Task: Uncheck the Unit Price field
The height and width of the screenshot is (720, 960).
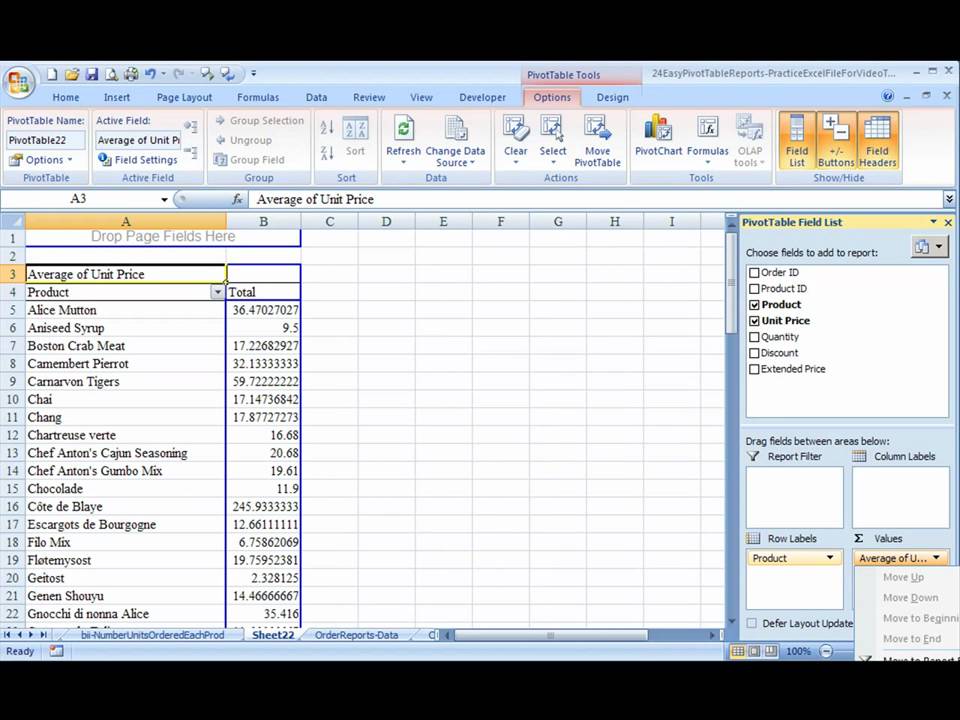Action: pyautogui.click(x=754, y=321)
